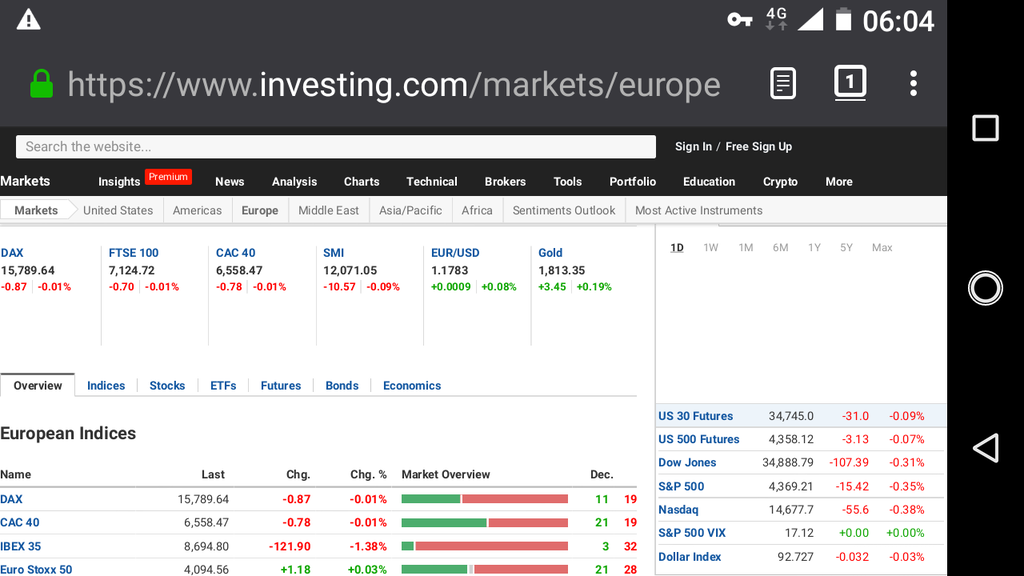The image size is (1024, 576).
Task: Select the Max chart range
Action: click(882, 248)
